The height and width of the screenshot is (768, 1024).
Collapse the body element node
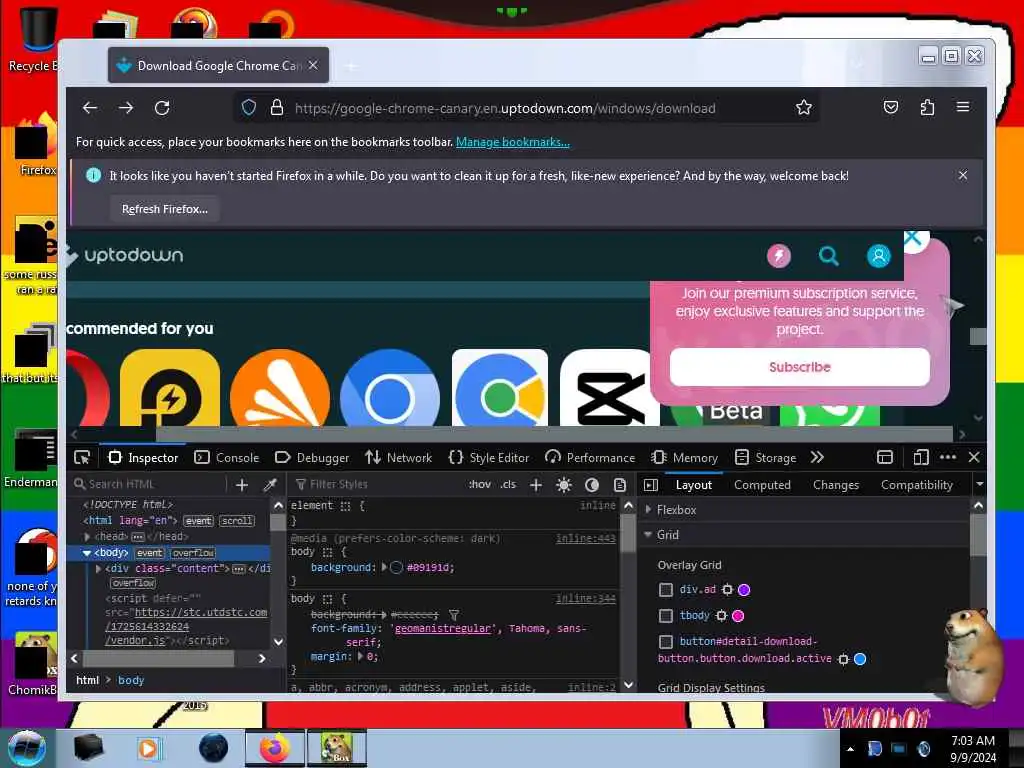[x=86, y=552]
